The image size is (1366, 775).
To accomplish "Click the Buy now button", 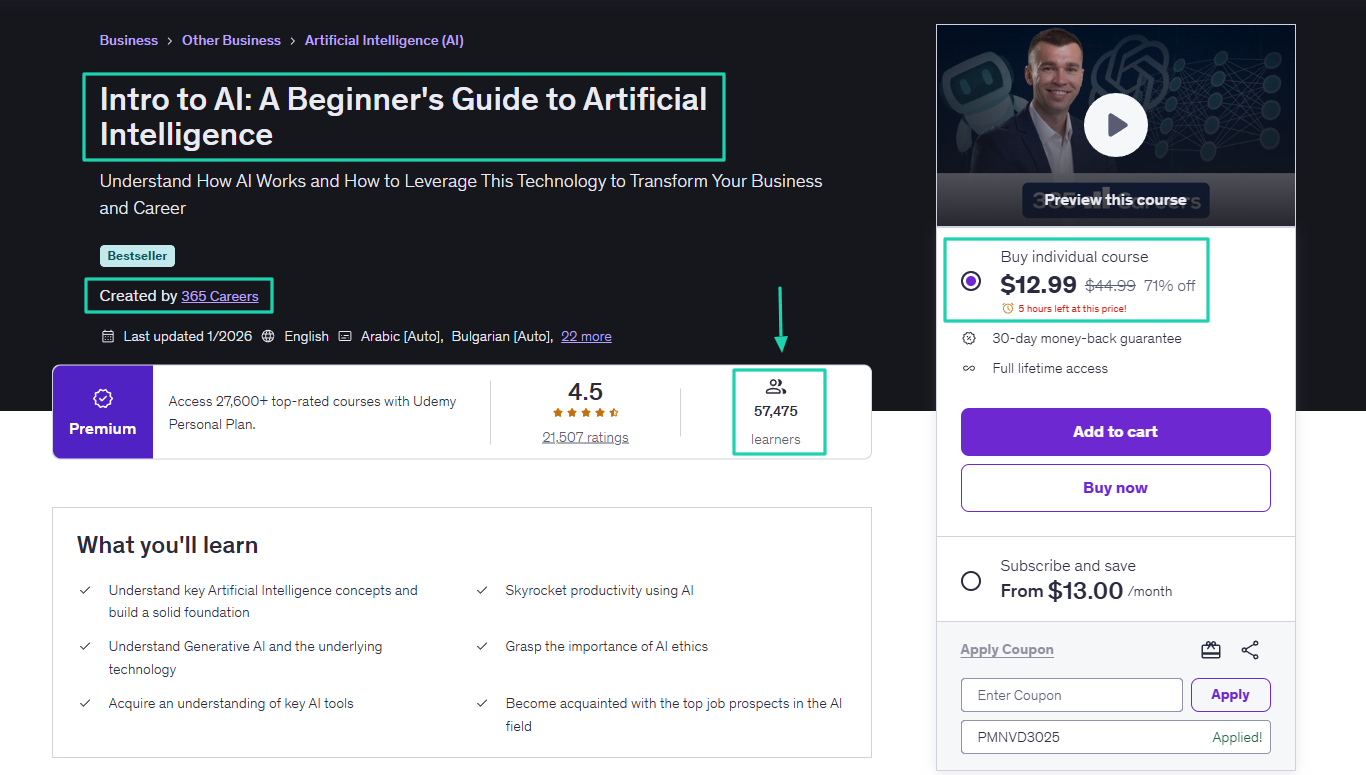I will coord(1115,487).
